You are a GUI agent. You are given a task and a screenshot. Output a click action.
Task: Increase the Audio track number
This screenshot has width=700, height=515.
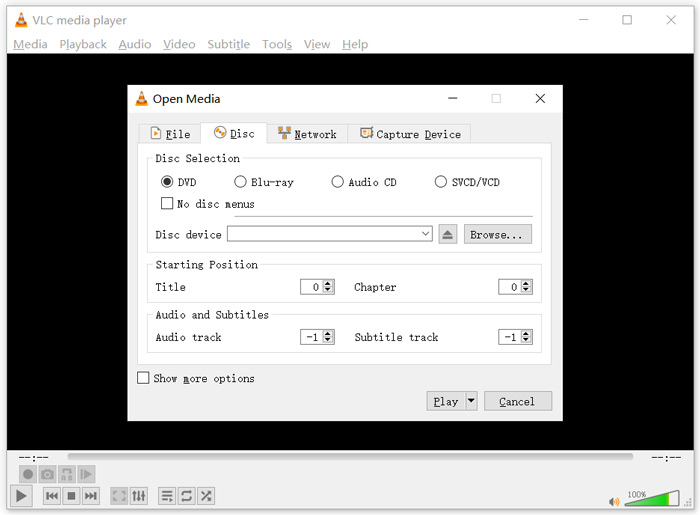pyautogui.click(x=328, y=333)
